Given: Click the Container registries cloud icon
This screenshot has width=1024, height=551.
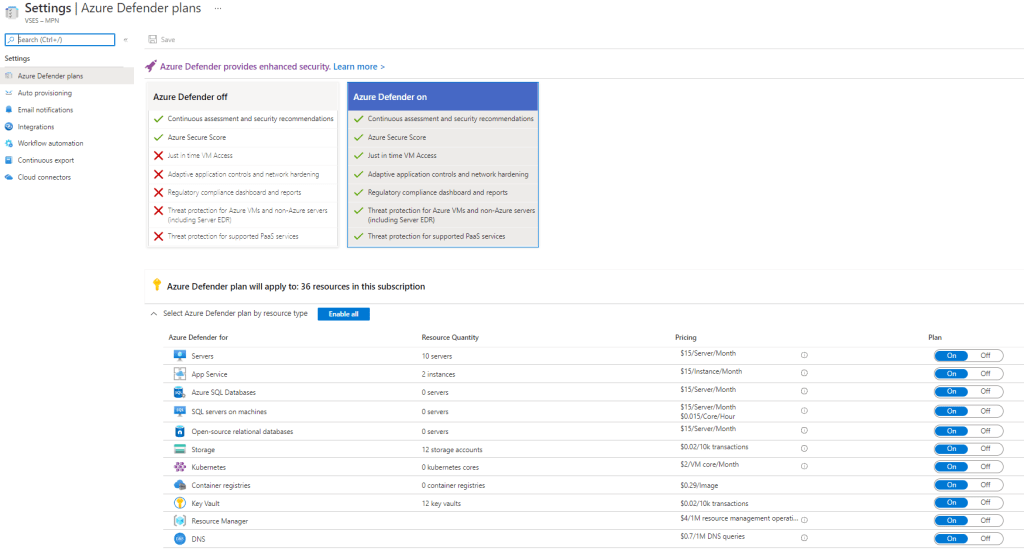Looking at the screenshot, I should pos(181,485).
